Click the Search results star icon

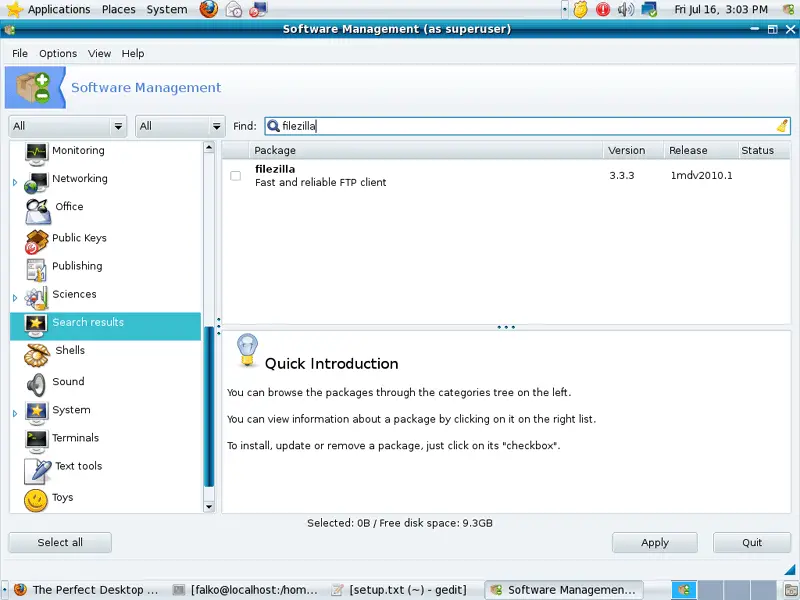(x=36, y=326)
